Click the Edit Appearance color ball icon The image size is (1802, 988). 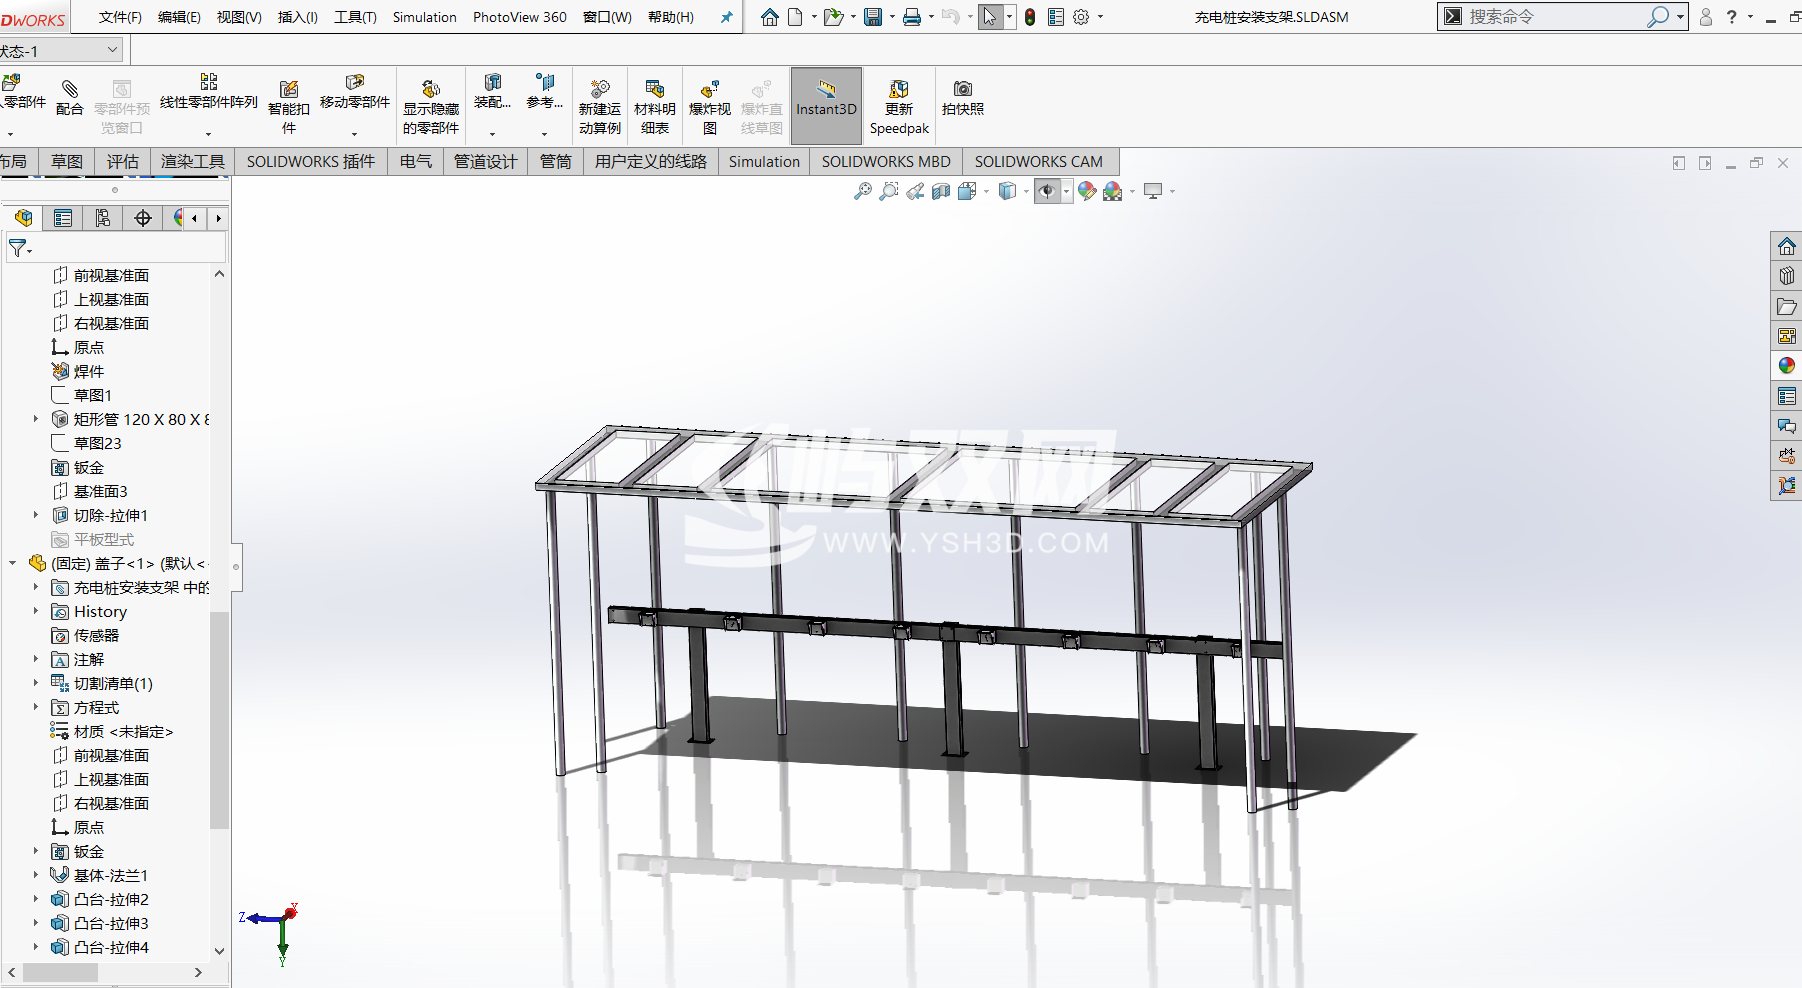[x=1087, y=191]
